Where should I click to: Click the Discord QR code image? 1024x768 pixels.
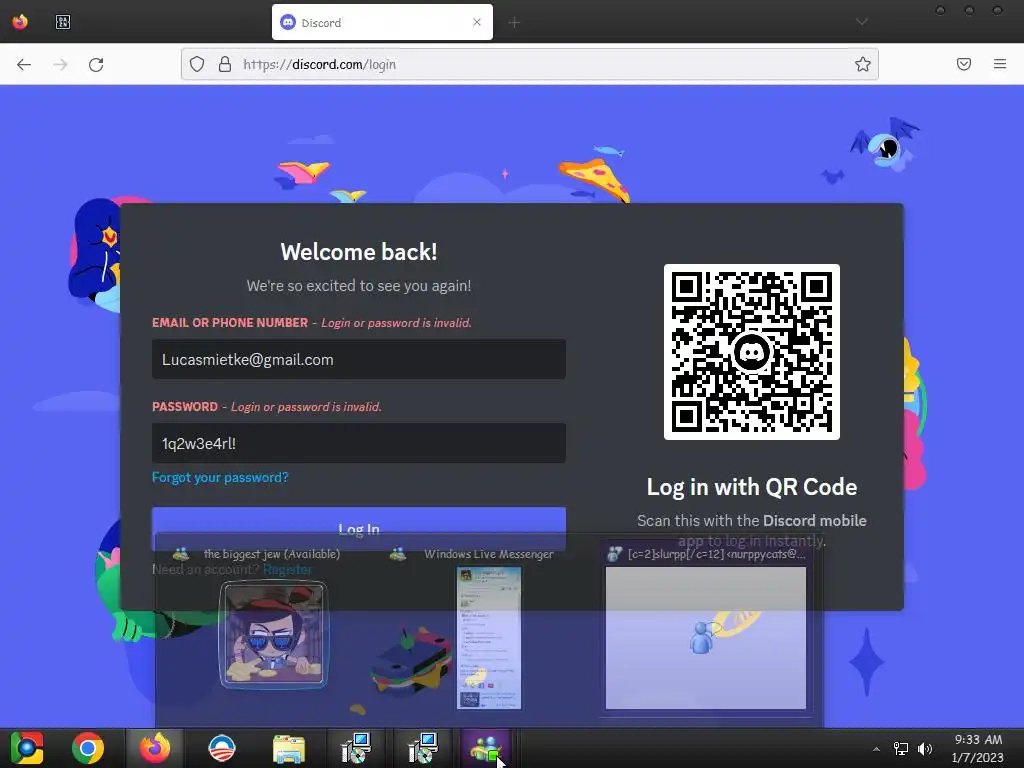click(x=752, y=352)
